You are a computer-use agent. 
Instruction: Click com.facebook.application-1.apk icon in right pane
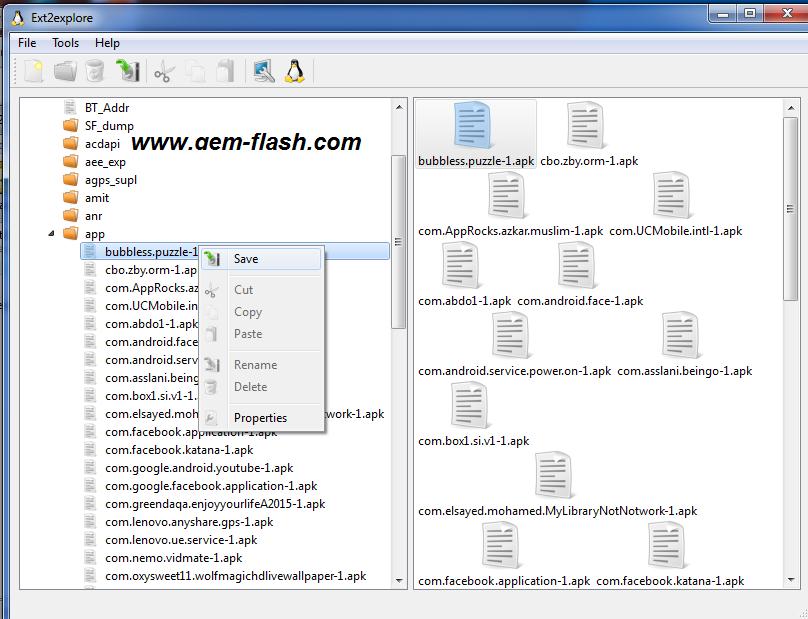tap(501, 546)
